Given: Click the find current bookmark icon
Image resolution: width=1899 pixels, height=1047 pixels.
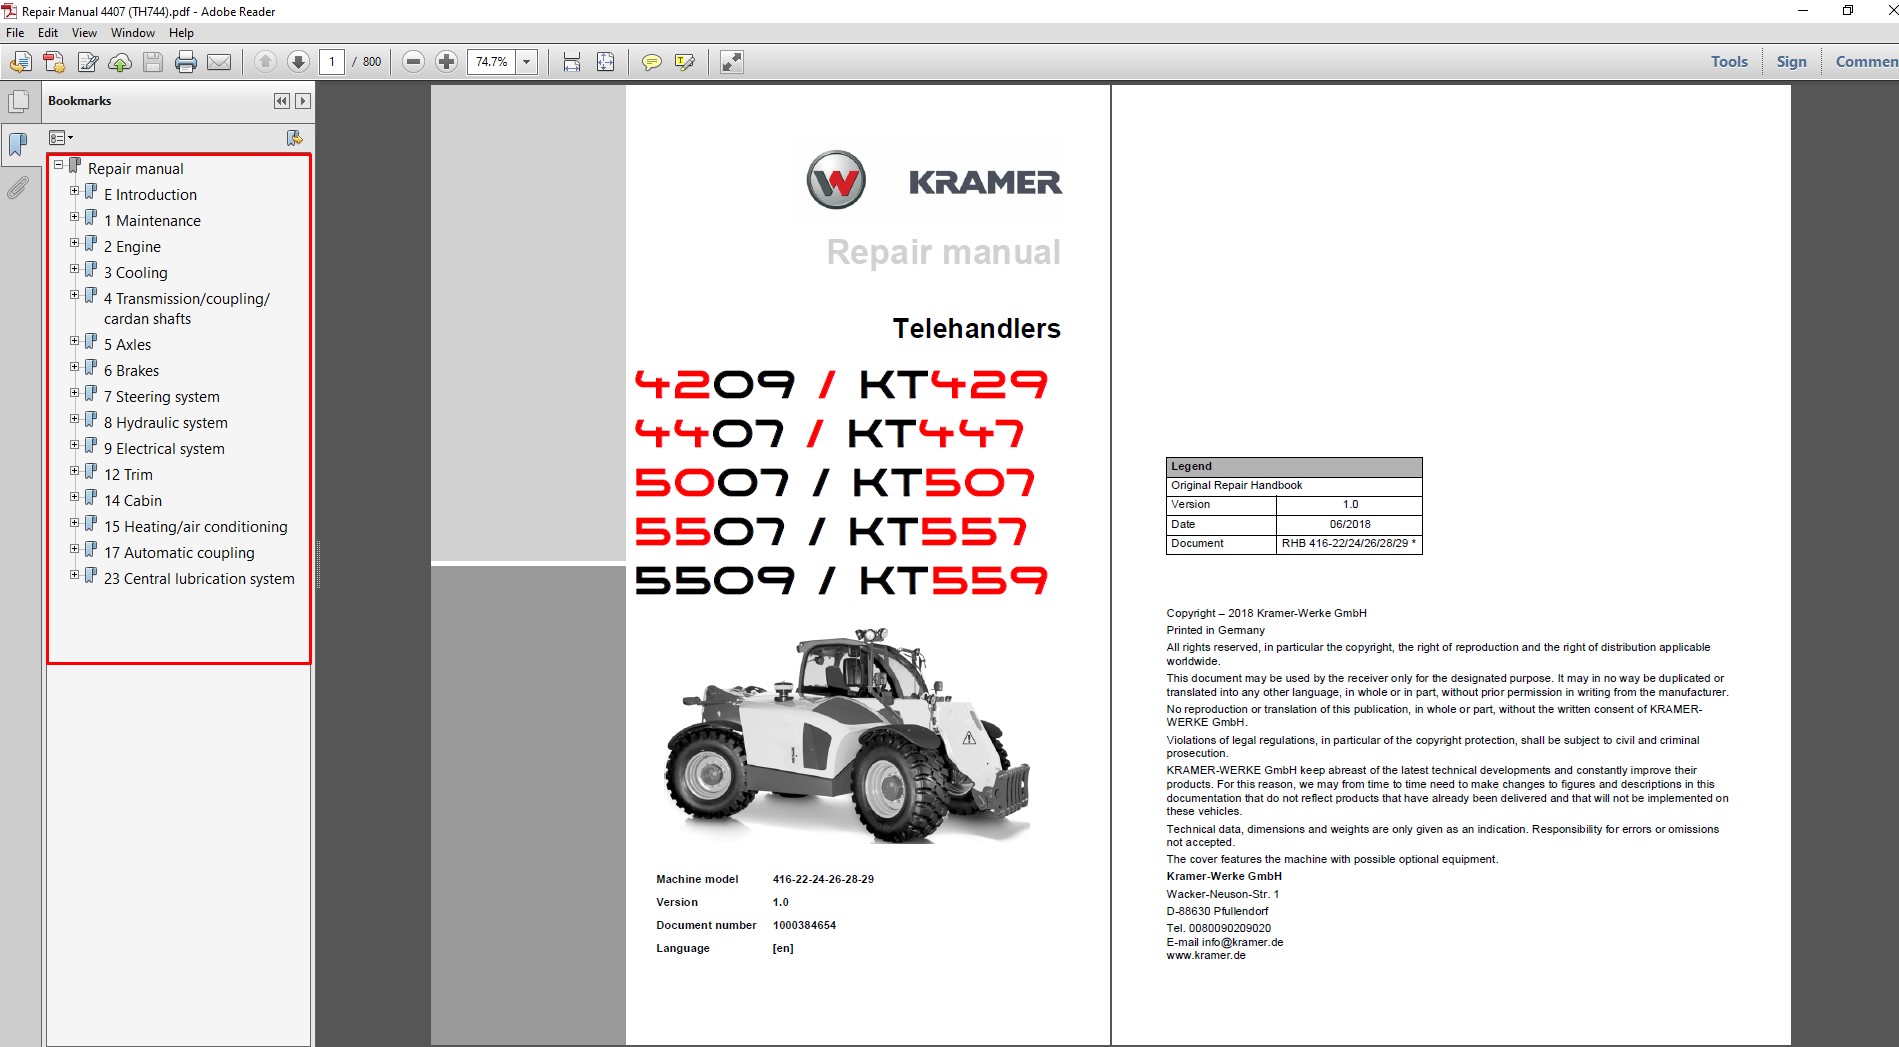Looking at the screenshot, I should [294, 138].
